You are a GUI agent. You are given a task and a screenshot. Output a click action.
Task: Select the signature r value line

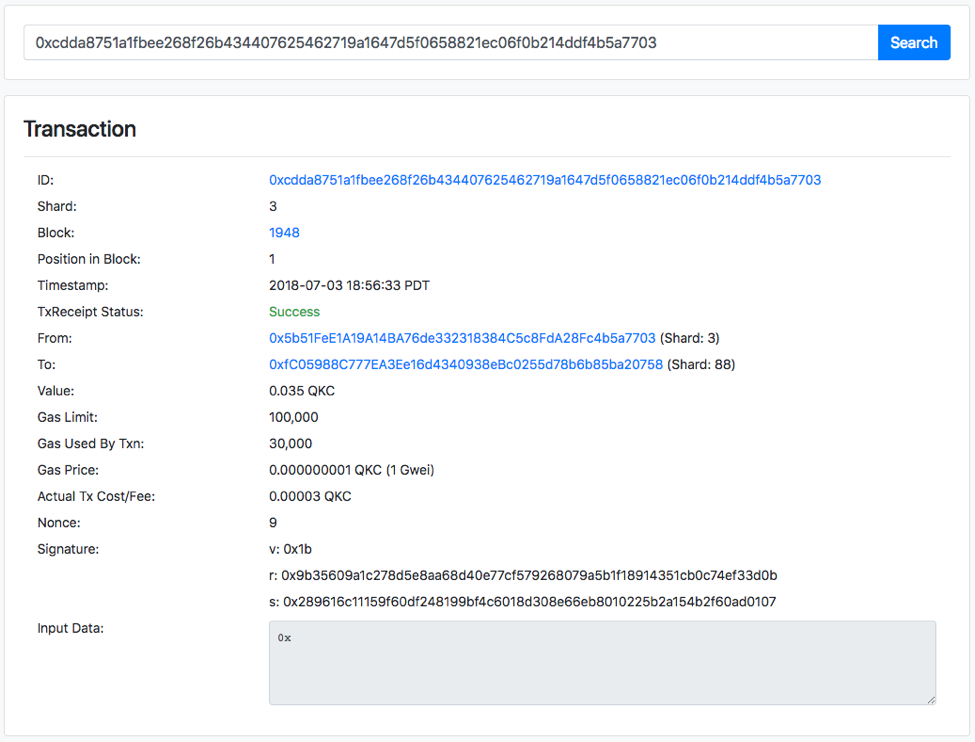[x=523, y=575]
